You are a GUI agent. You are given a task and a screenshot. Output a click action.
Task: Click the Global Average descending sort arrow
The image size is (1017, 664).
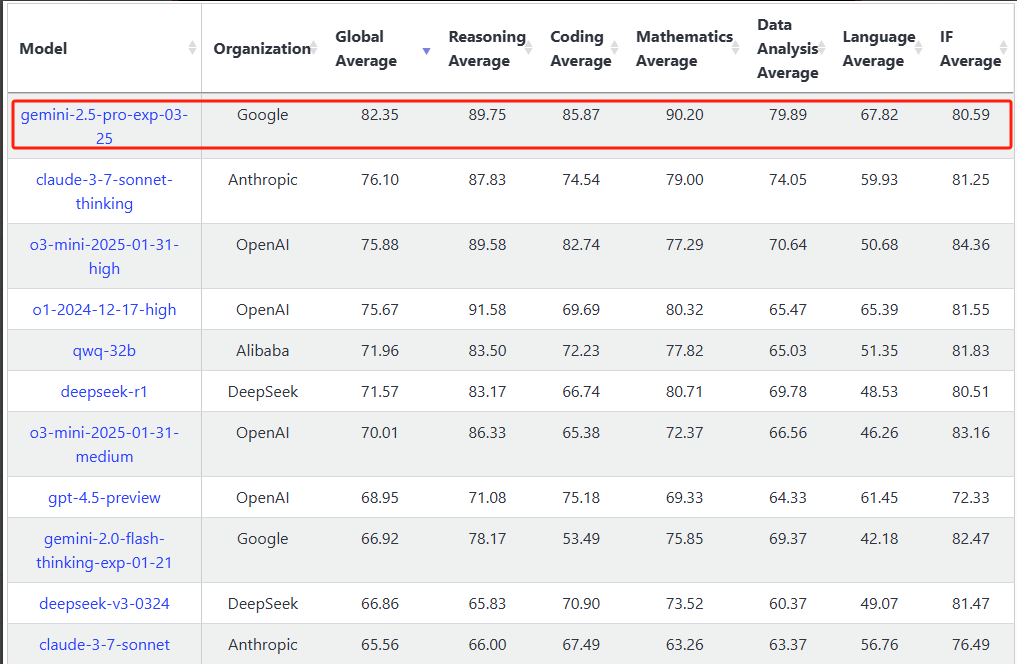click(x=427, y=50)
